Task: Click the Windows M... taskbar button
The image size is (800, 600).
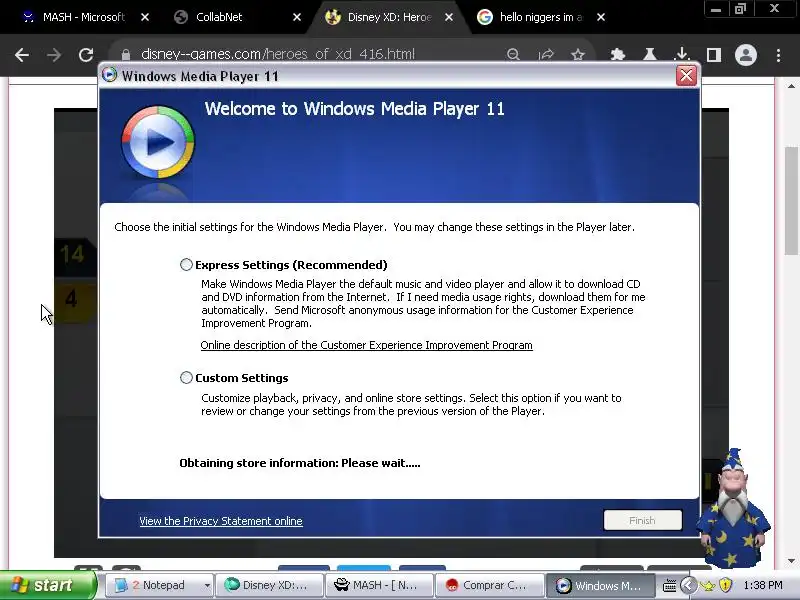Action: pyautogui.click(x=599, y=585)
